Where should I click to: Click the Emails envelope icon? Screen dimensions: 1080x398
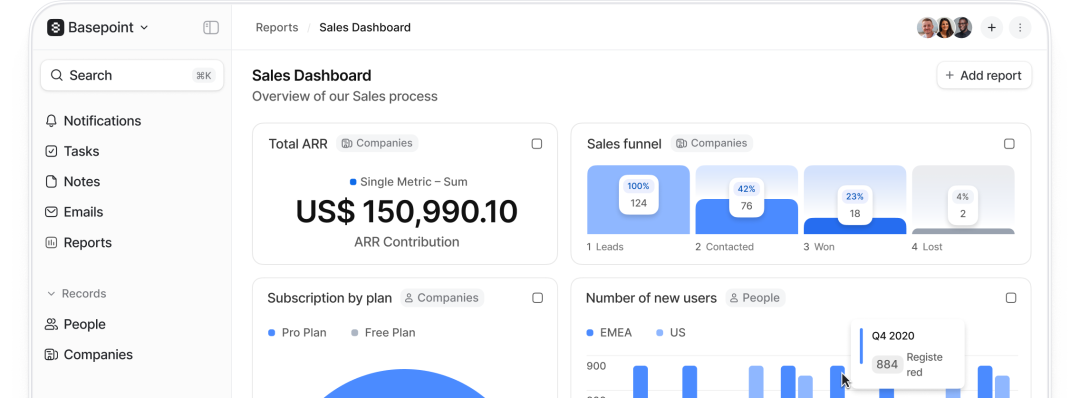coord(51,212)
